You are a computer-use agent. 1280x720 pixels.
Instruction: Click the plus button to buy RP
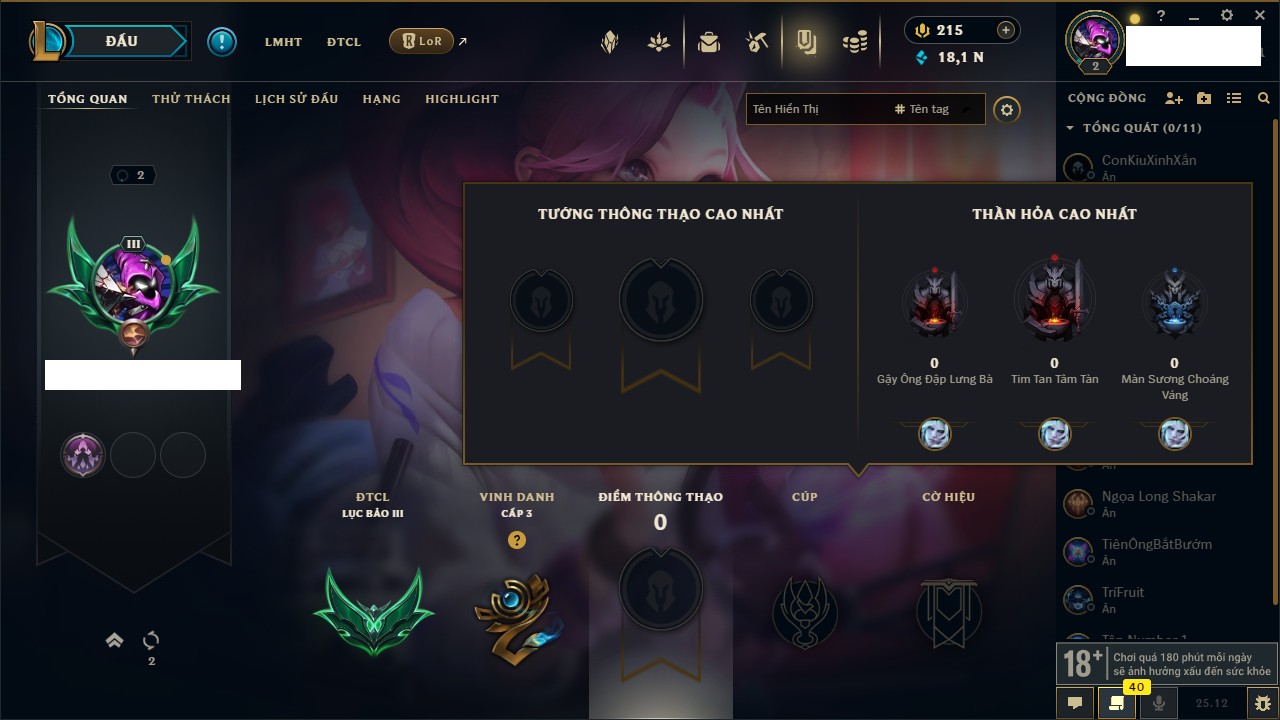click(x=1006, y=30)
